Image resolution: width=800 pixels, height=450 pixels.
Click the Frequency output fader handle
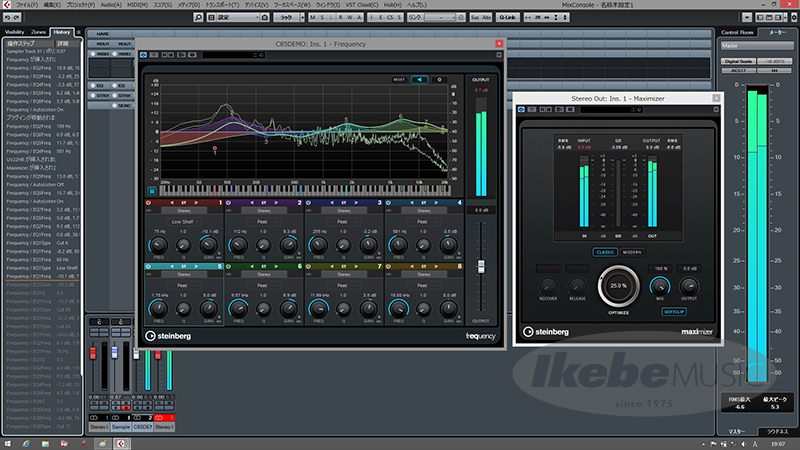click(x=482, y=267)
